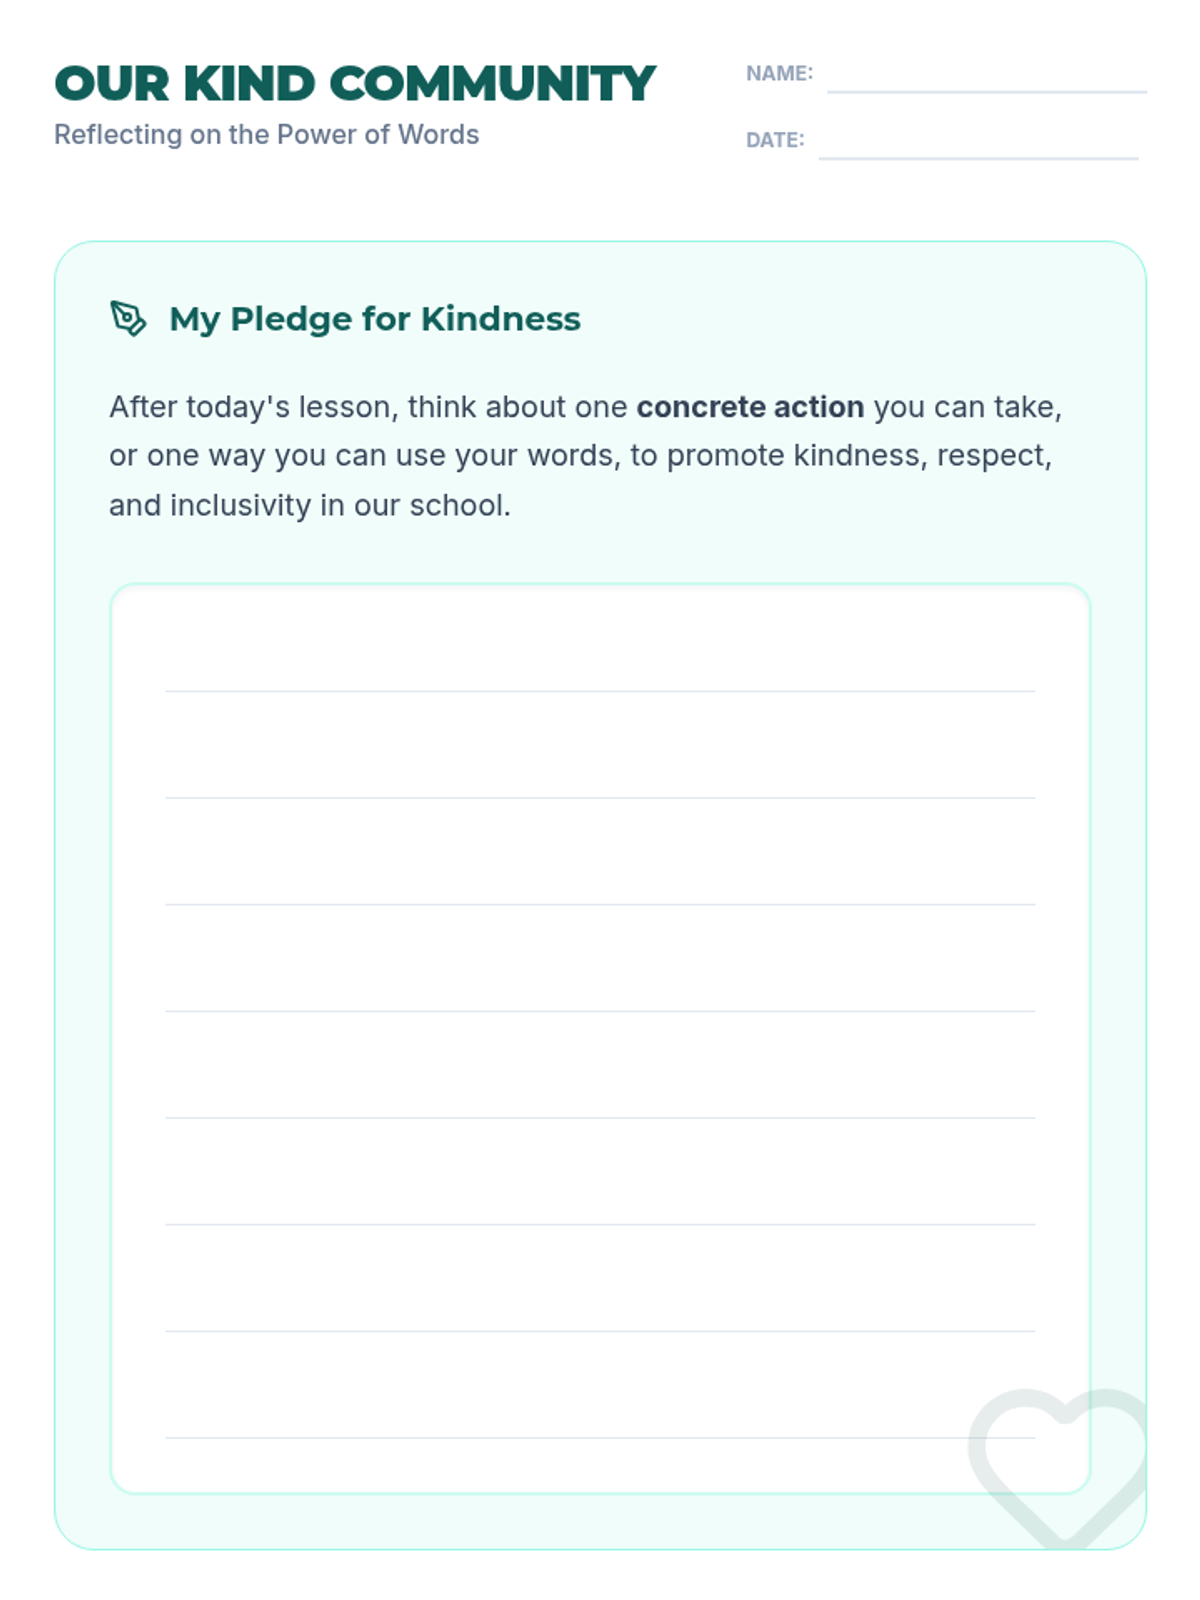This screenshot has height=1600, width=1200.
Task: Click the 'After today's lesson' instruction text
Action: 253,407
